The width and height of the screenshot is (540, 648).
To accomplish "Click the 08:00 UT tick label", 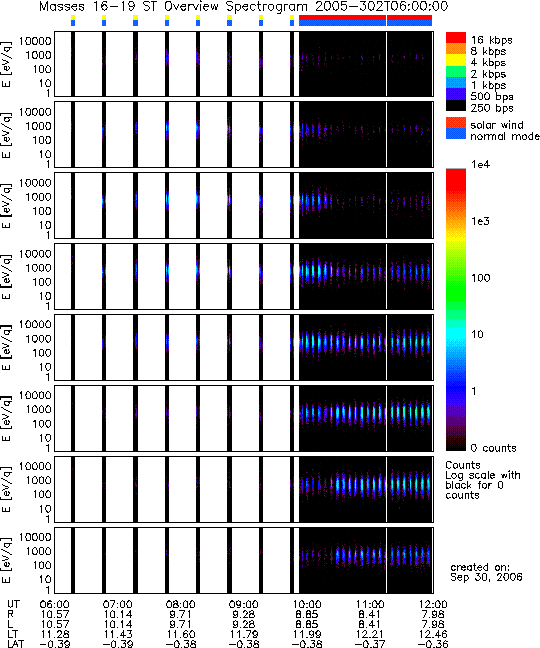I will click(181, 604).
